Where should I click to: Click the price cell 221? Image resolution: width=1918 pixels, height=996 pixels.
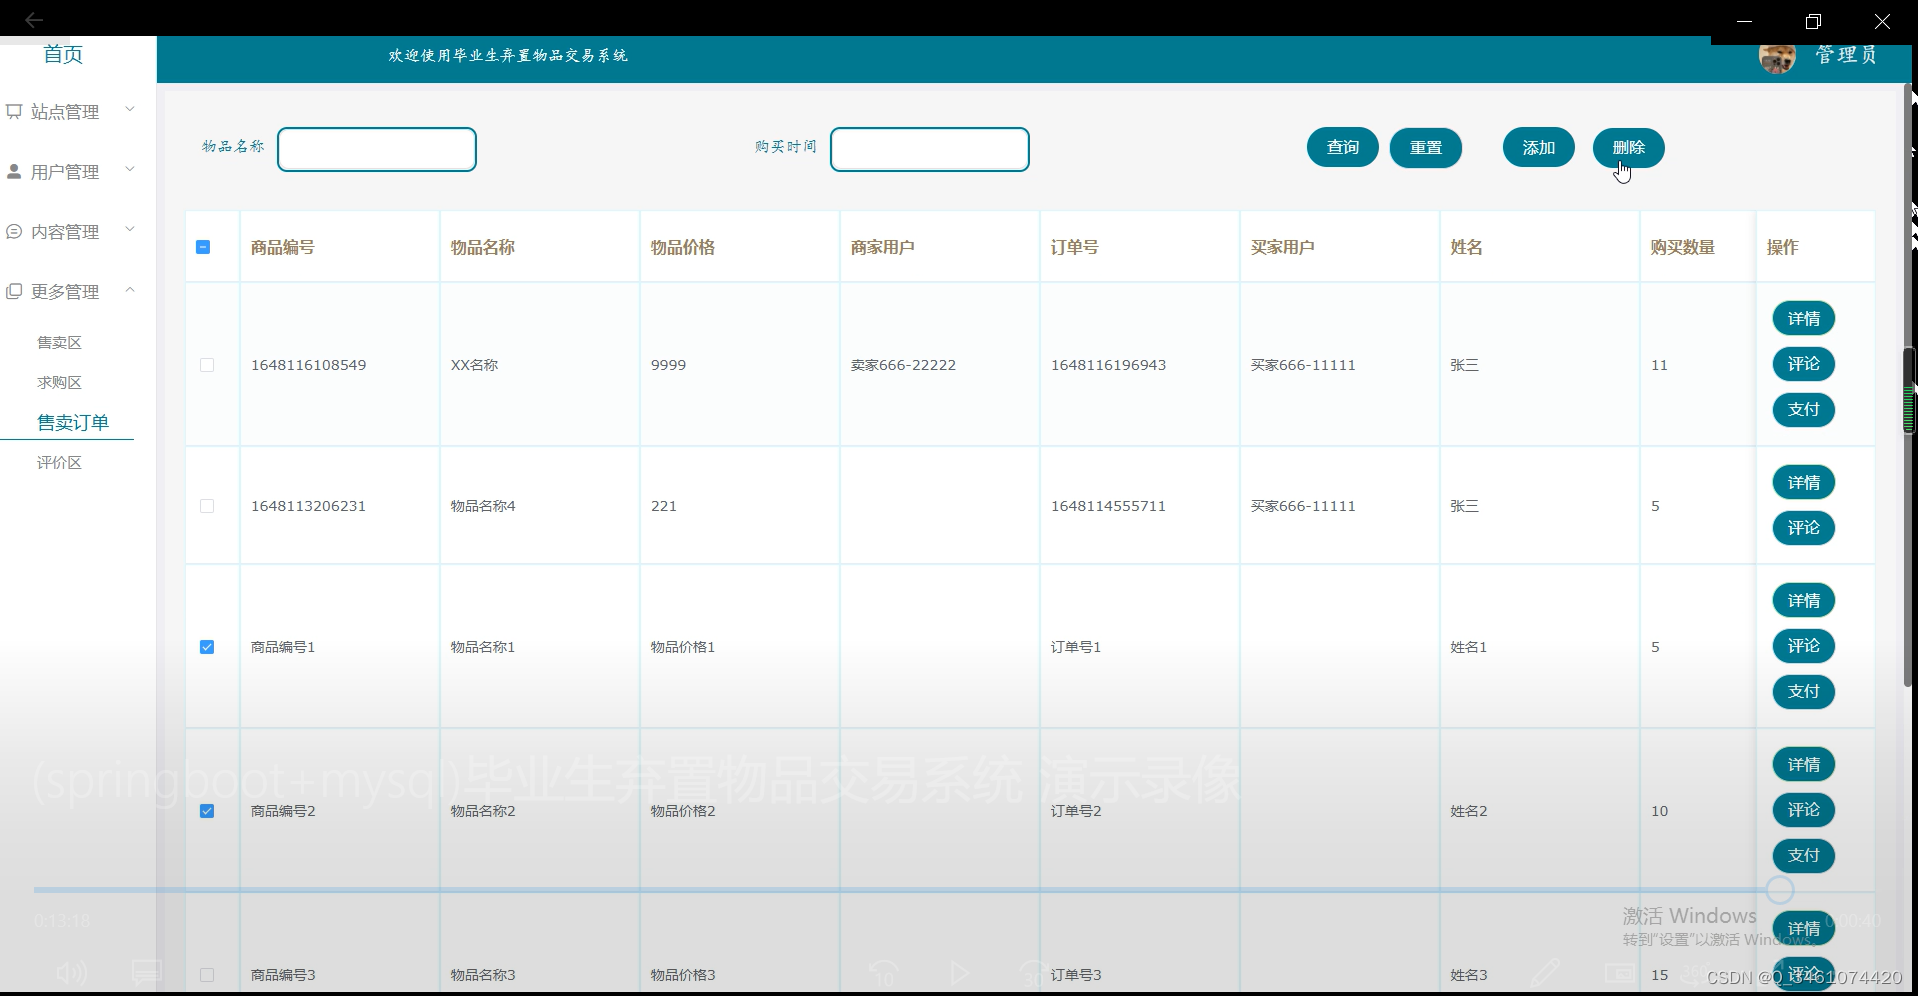click(664, 506)
